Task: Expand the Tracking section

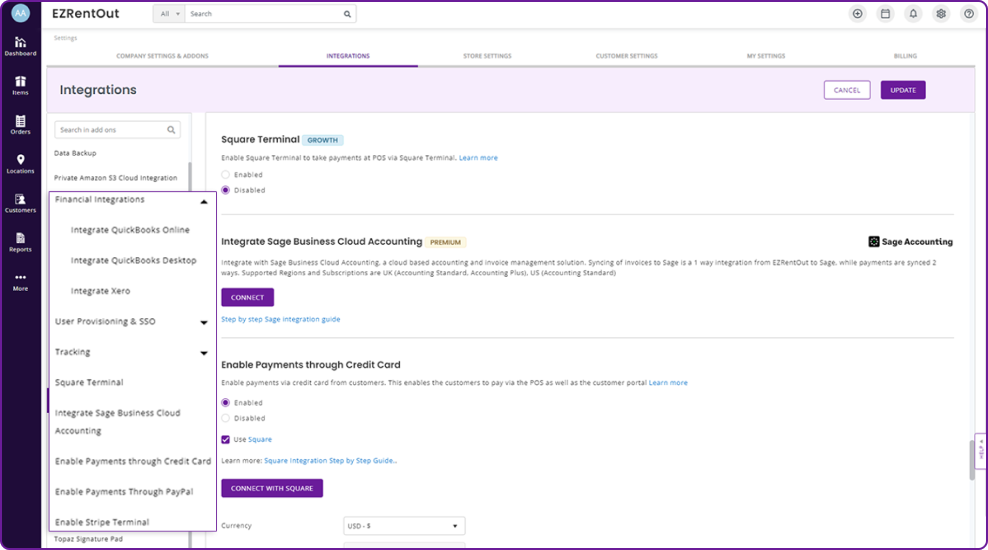Action: point(204,353)
